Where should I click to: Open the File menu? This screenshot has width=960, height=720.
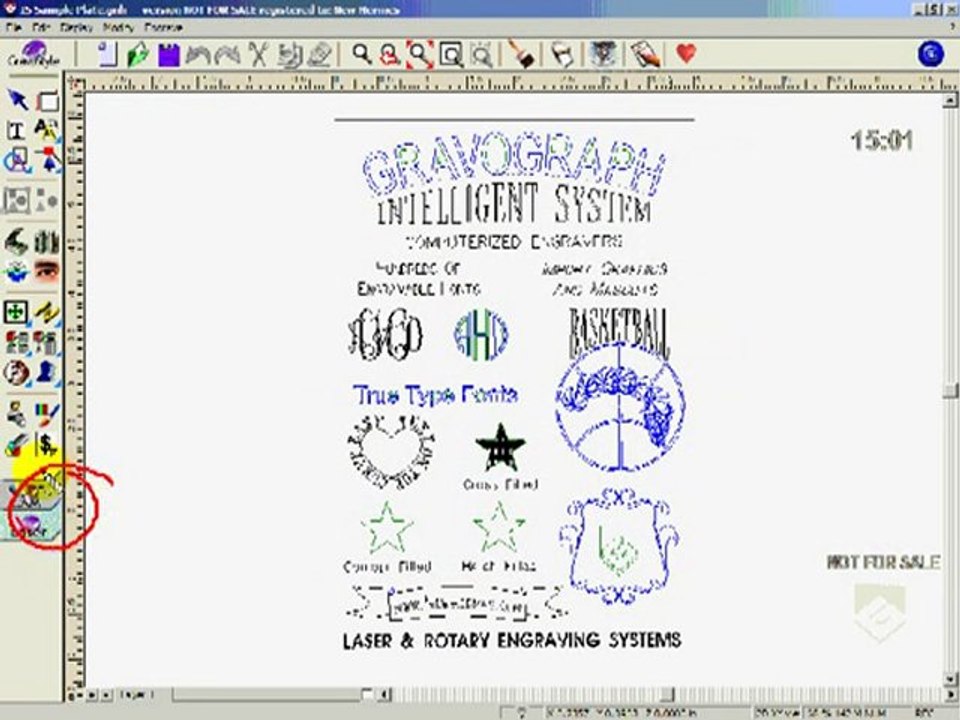point(14,28)
